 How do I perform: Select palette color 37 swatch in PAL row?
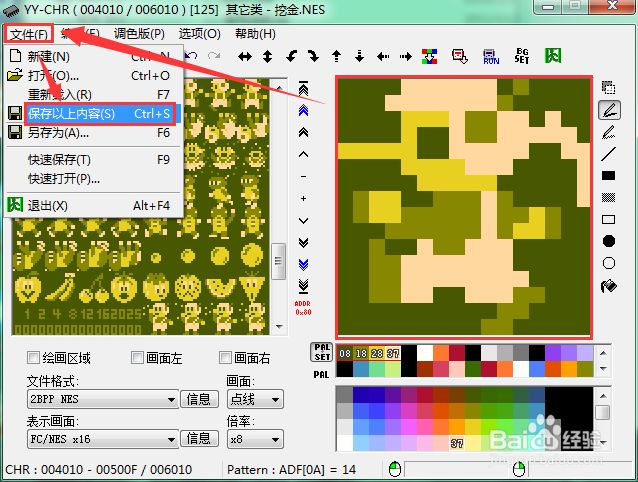click(x=393, y=353)
